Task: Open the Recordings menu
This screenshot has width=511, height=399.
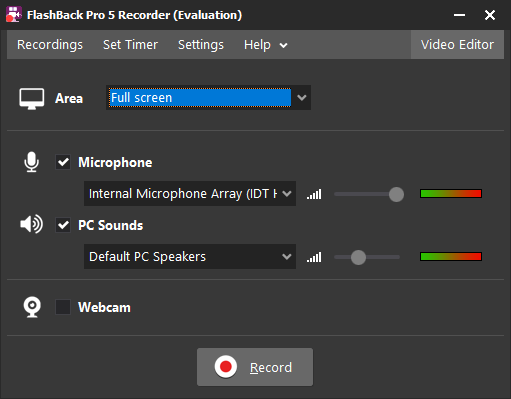Action: pyautogui.click(x=50, y=45)
